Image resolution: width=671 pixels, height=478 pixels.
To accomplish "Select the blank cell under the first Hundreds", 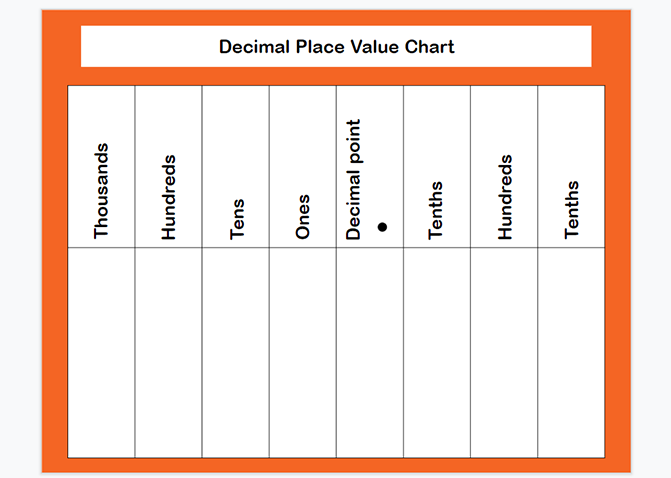I will click(168, 352).
